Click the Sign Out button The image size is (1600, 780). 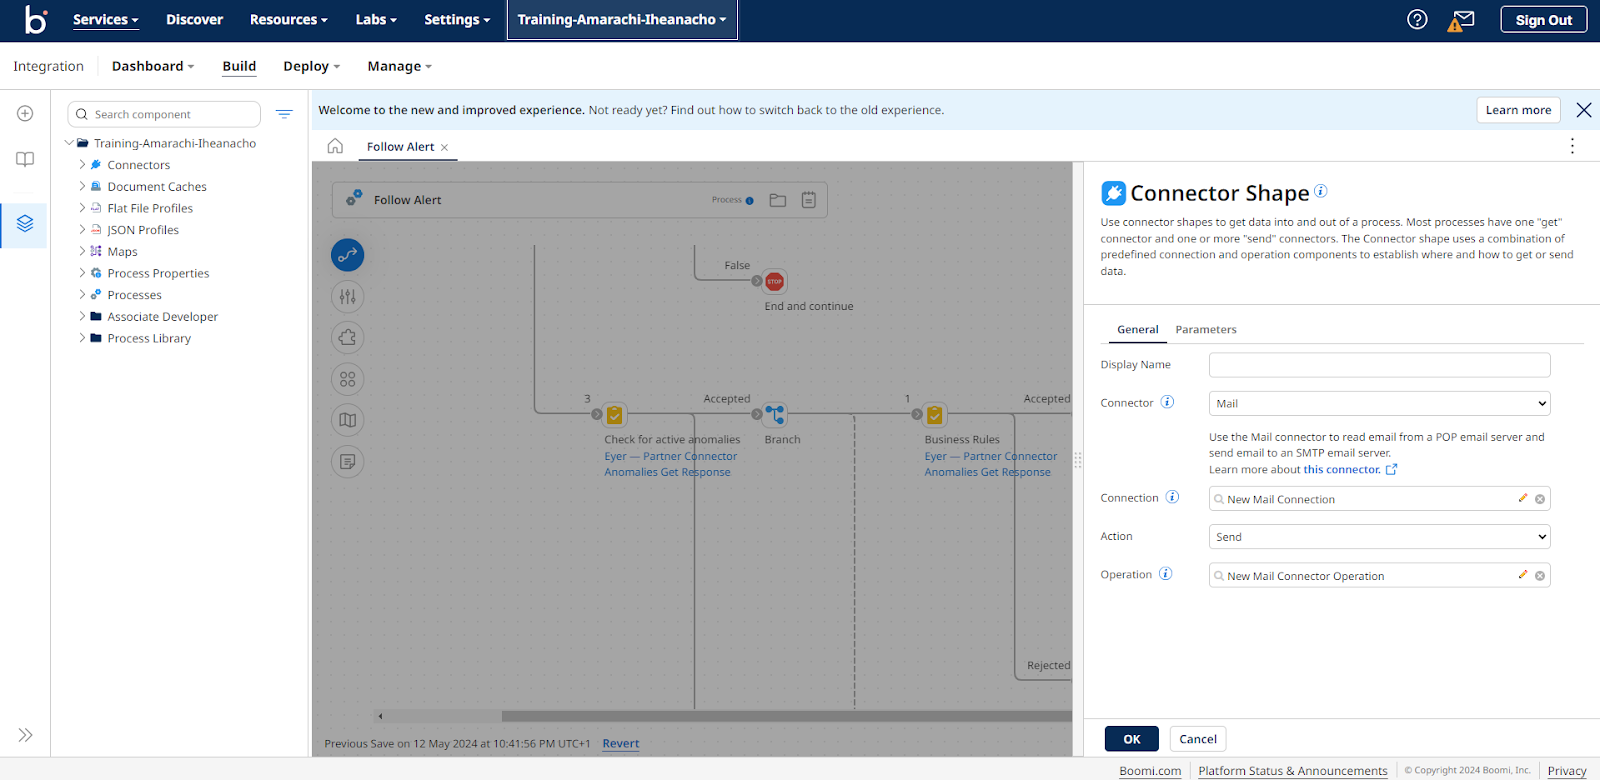click(x=1544, y=20)
